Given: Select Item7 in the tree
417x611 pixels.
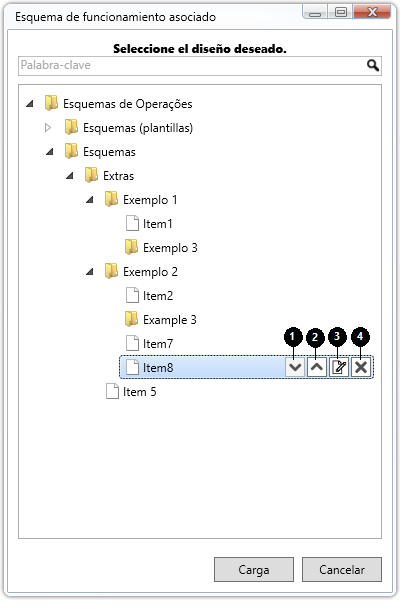Looking at the screenshot, I should coord(150,343).
